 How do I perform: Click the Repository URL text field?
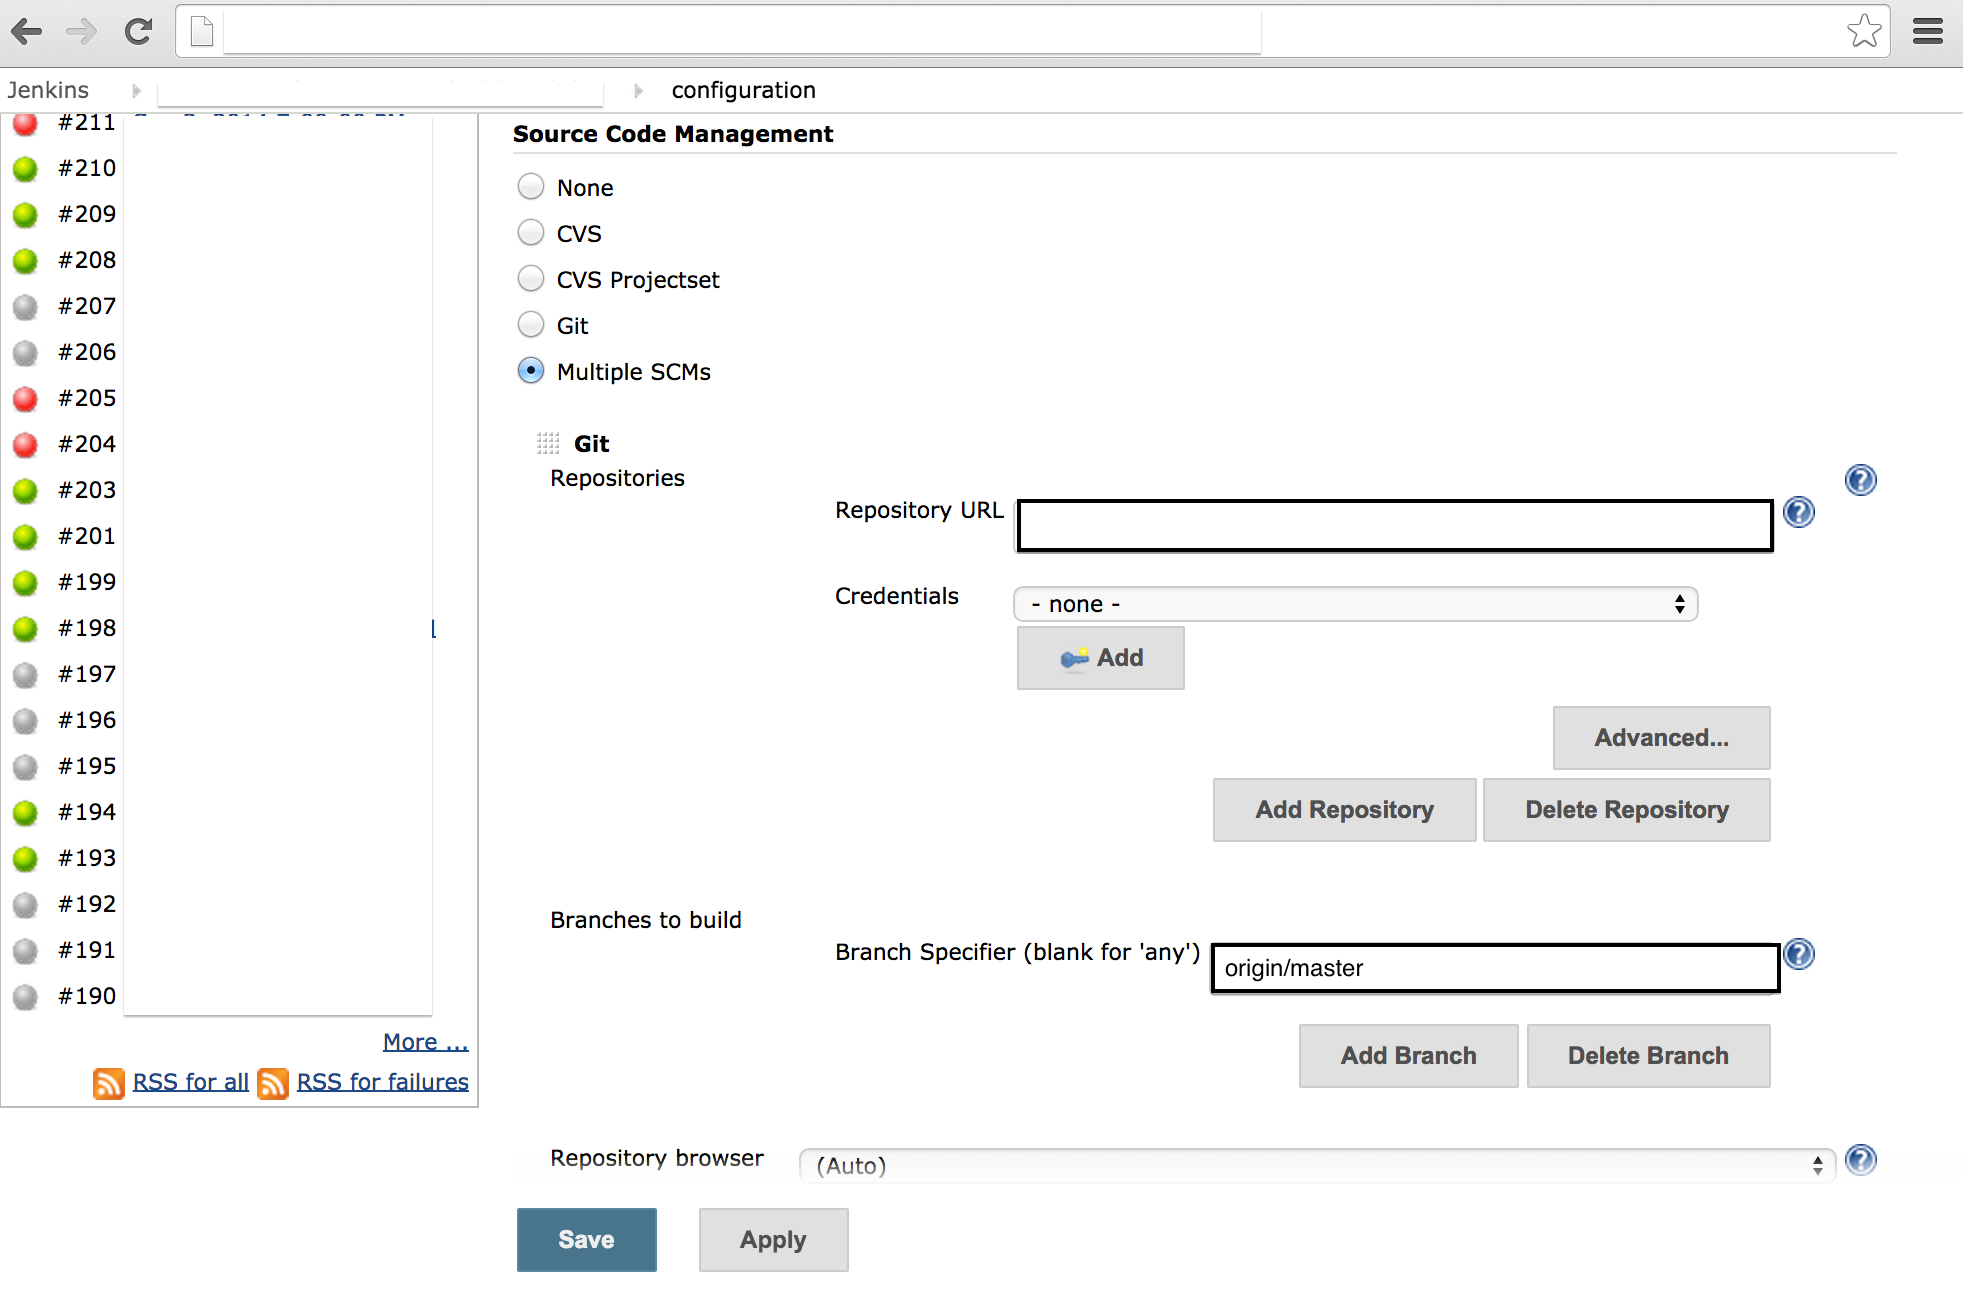1394,526
